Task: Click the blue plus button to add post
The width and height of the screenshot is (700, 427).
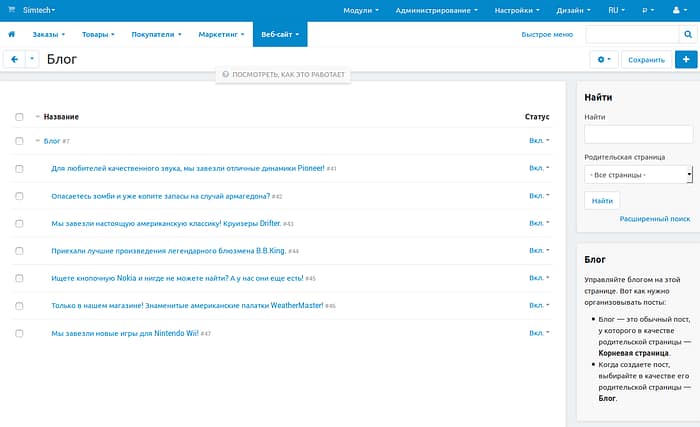Action: 686,60
